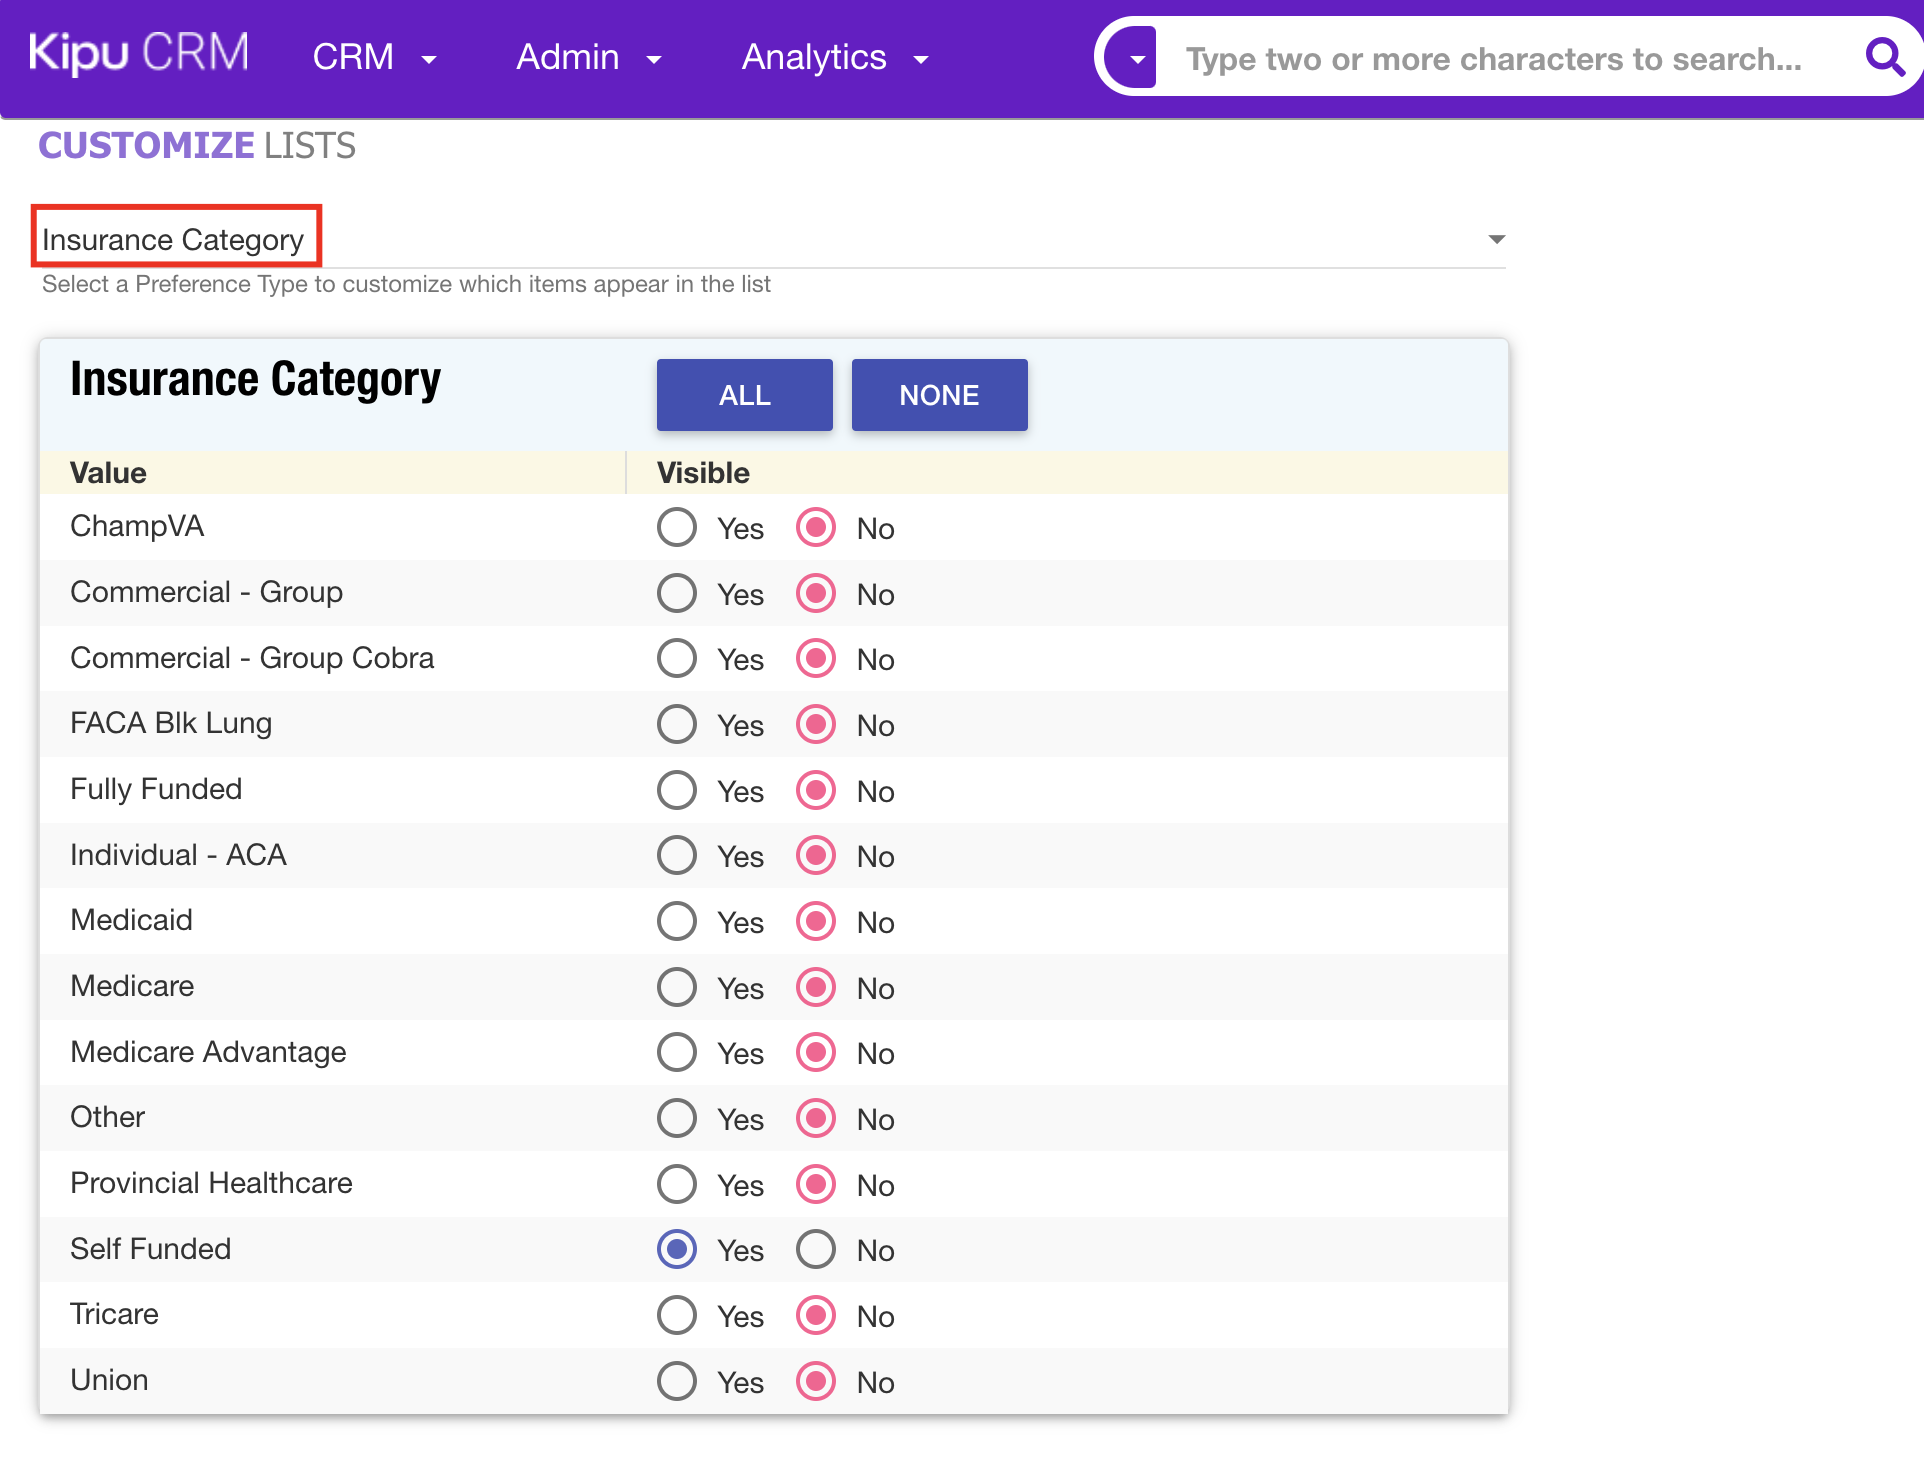Open the Admin dropdown menu
Screen dimensions: 1924x1462
[588, 58]
